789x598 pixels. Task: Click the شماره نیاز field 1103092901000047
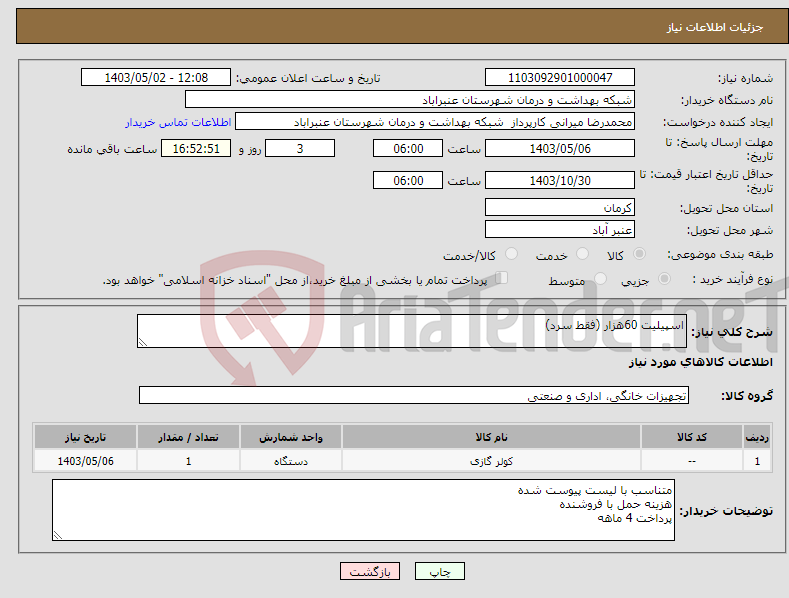(x=560, y=78)
